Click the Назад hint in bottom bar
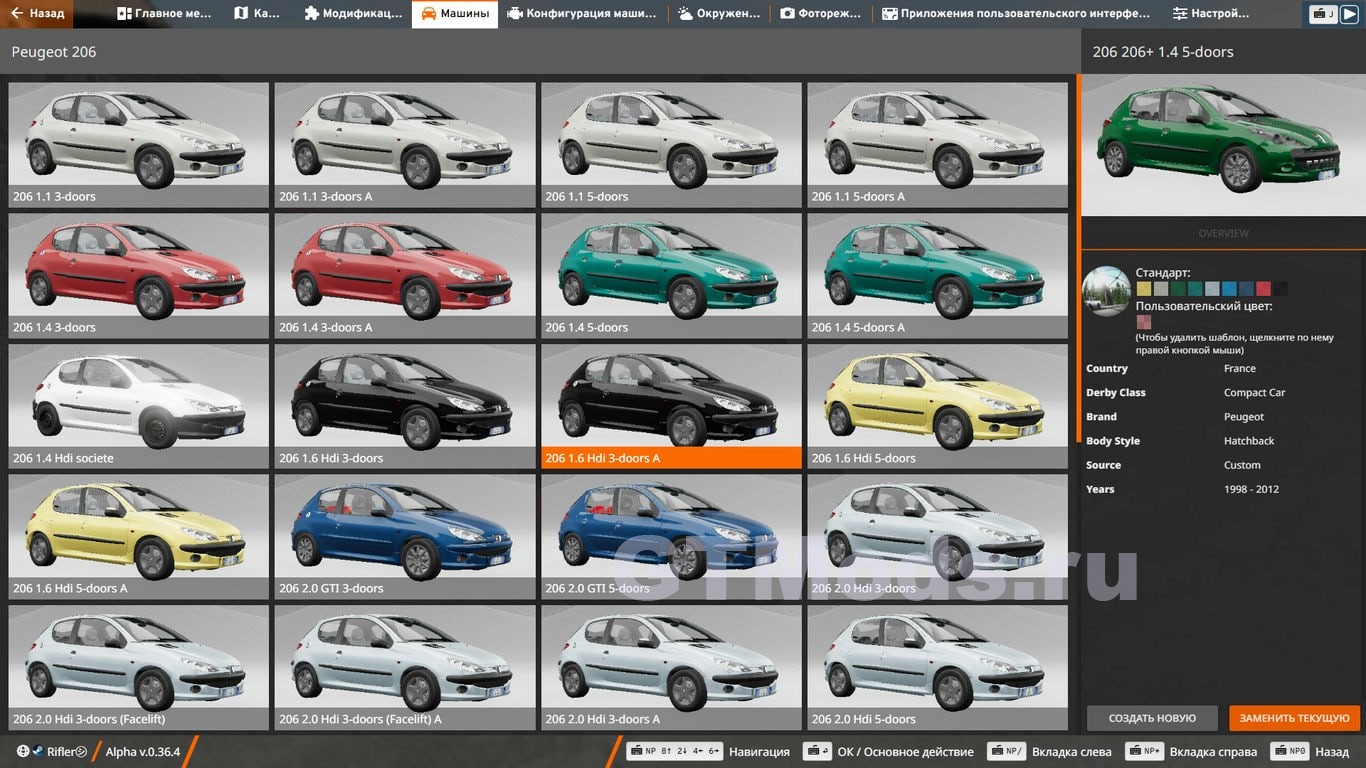Image resolution: width=1366 pixels, height=768 pixels. point(1309,752)
